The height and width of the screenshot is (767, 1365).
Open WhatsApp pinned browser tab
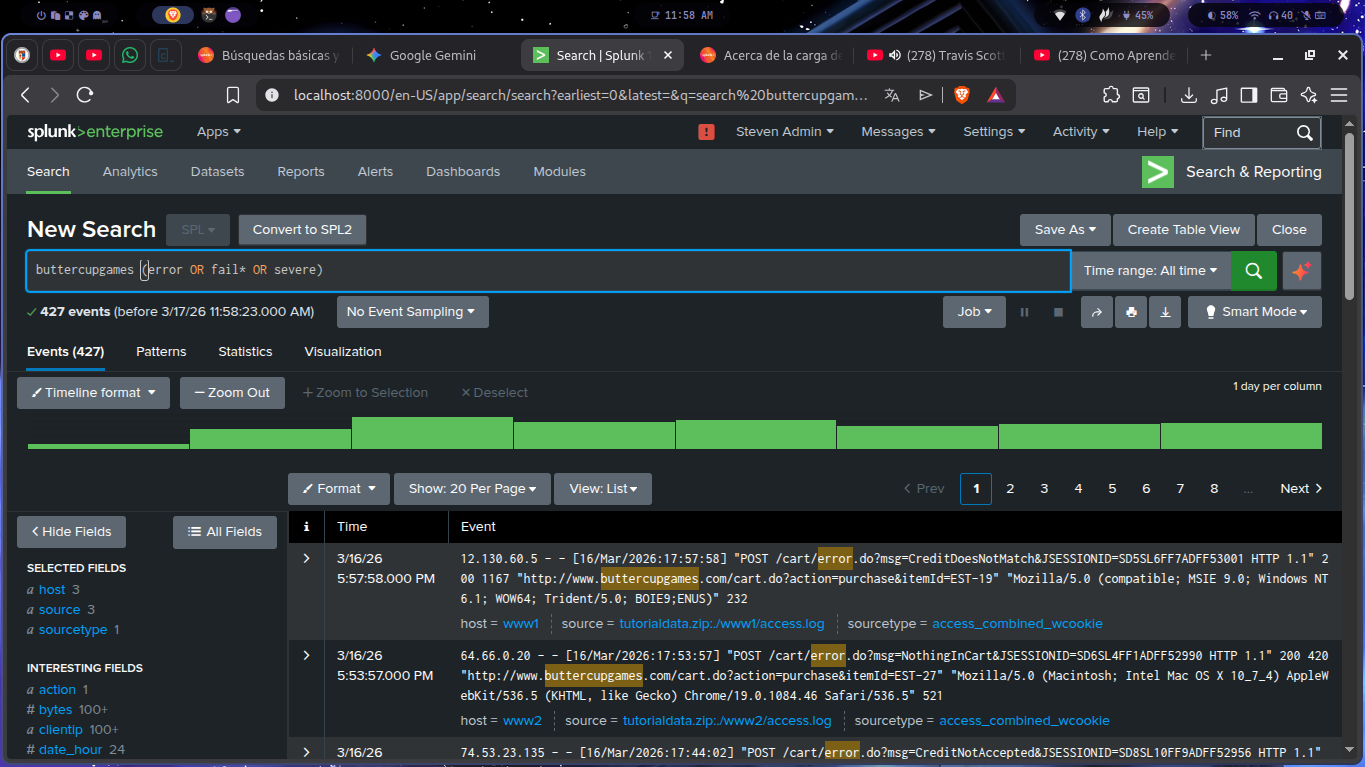click(130, 55)
